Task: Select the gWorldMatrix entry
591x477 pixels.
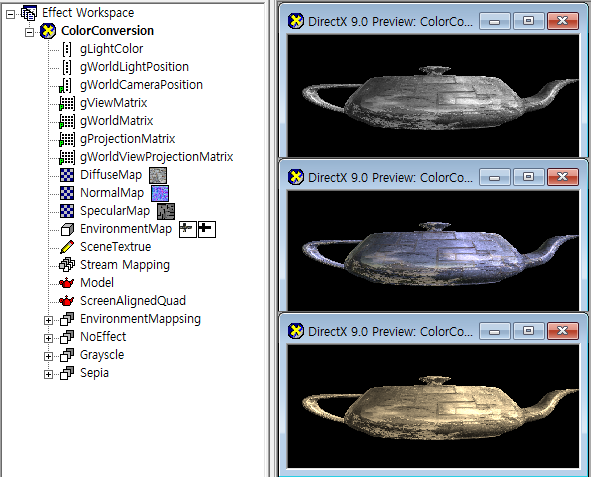Action: (116, 121)
